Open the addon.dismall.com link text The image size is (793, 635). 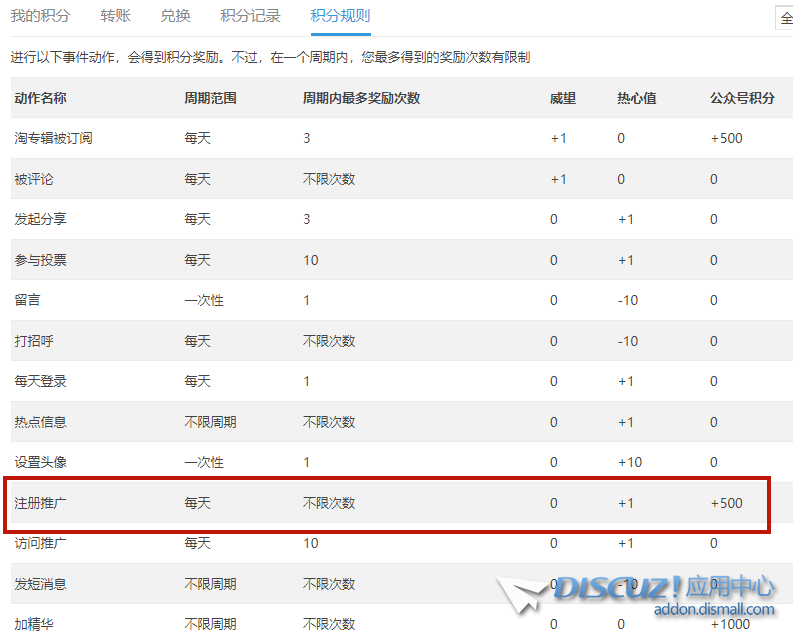(714, 609)
